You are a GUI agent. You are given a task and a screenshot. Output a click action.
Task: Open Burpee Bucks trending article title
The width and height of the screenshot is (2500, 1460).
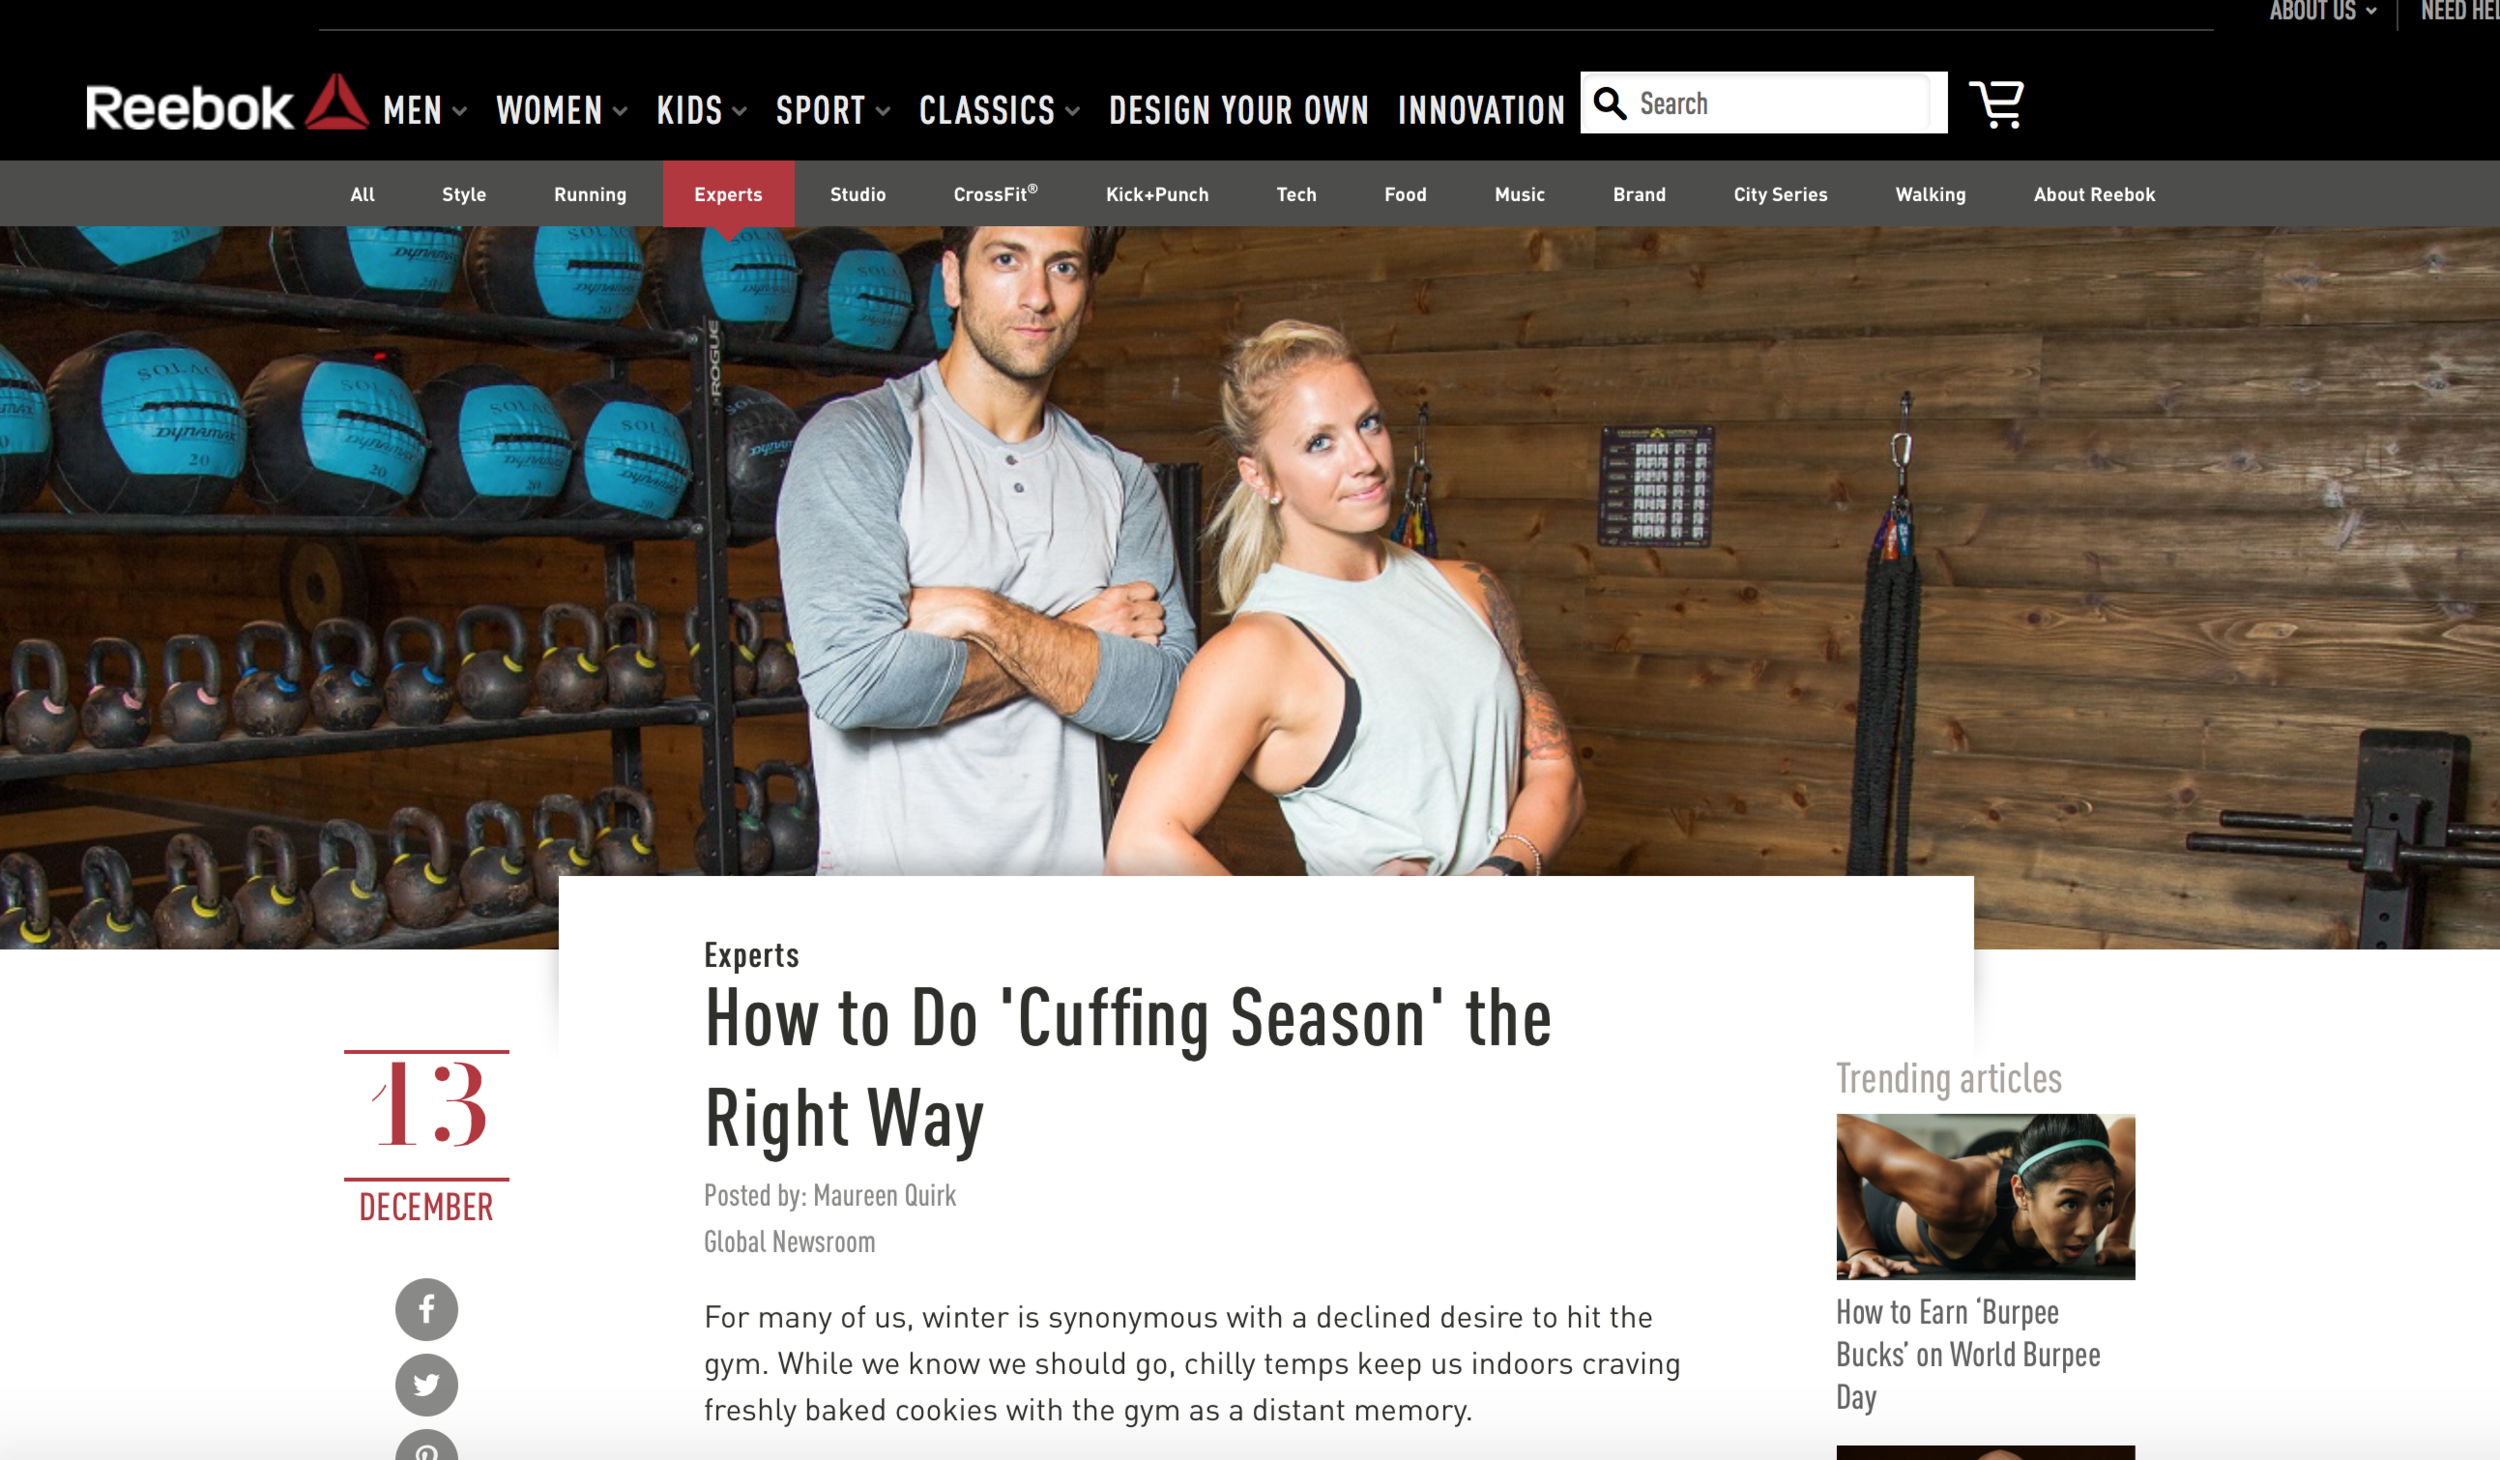(1968, 1354)
